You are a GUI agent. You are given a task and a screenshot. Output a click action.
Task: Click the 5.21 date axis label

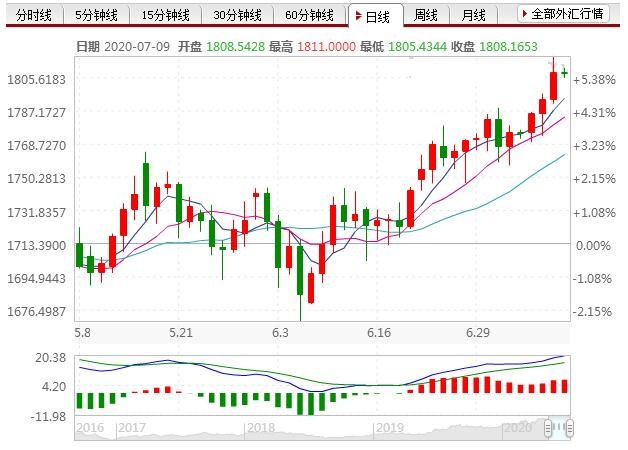[x=181, y=332]
